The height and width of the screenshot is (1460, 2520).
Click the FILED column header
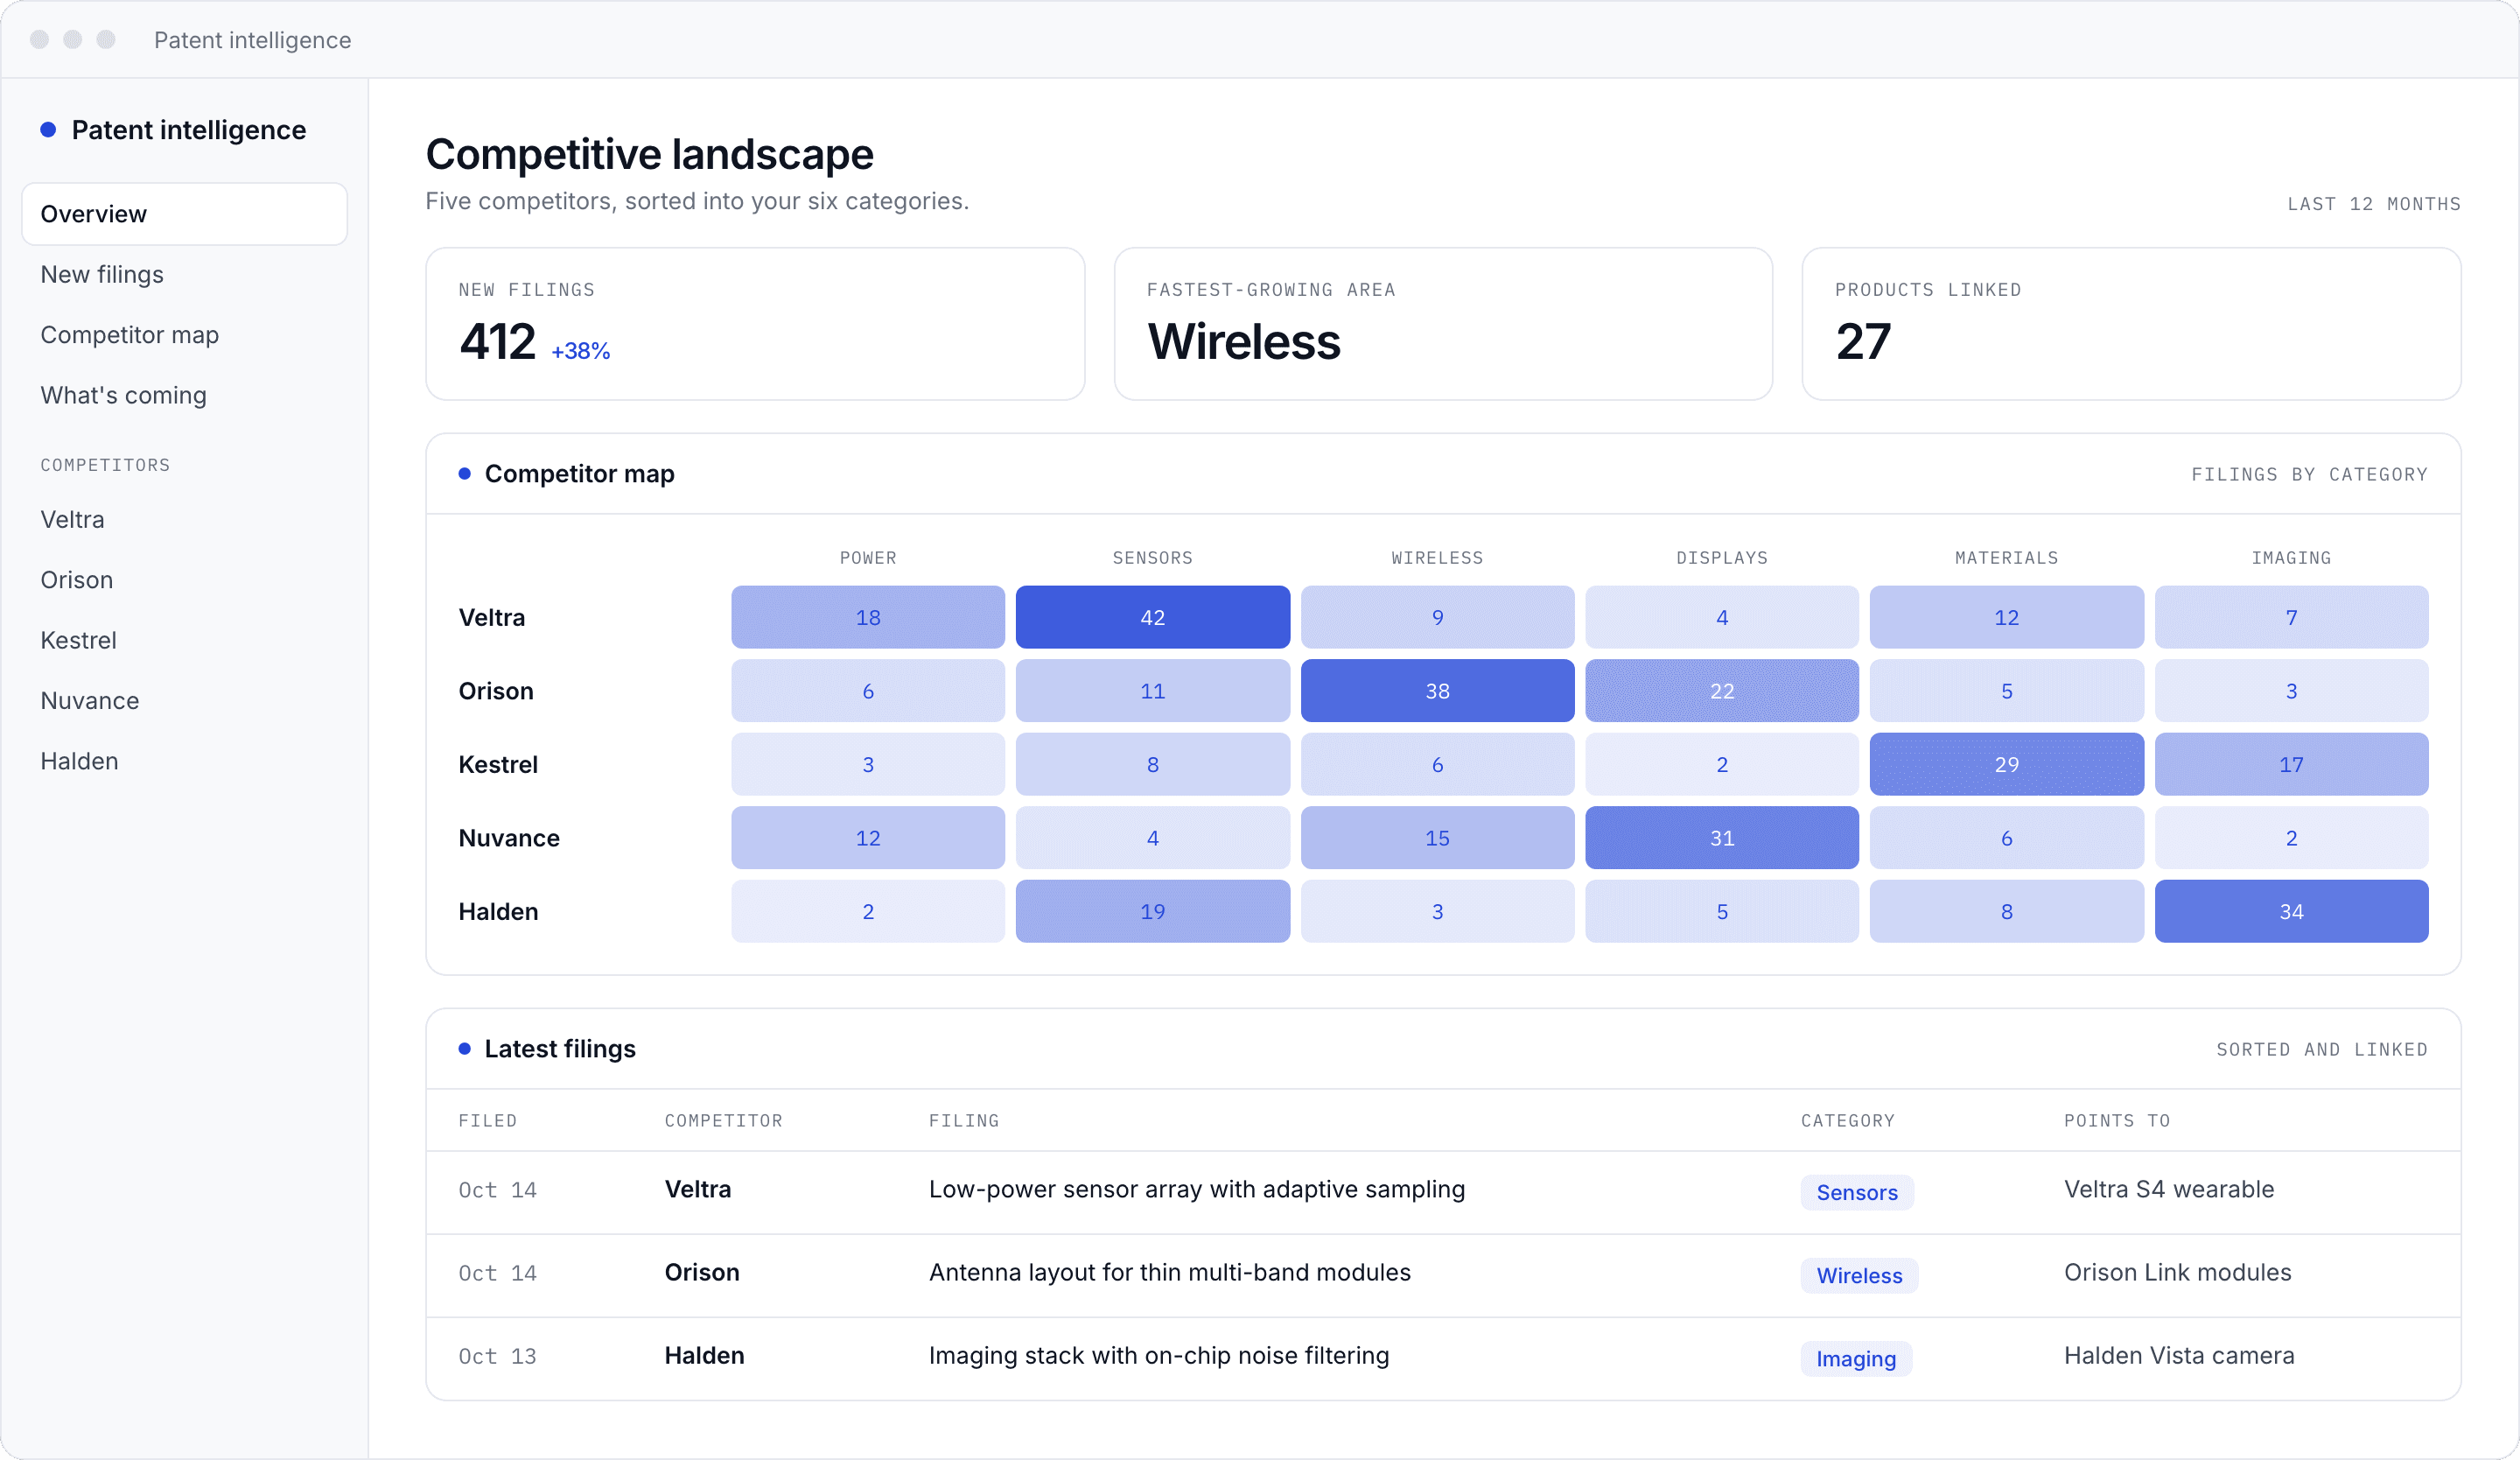(488, 1121)
